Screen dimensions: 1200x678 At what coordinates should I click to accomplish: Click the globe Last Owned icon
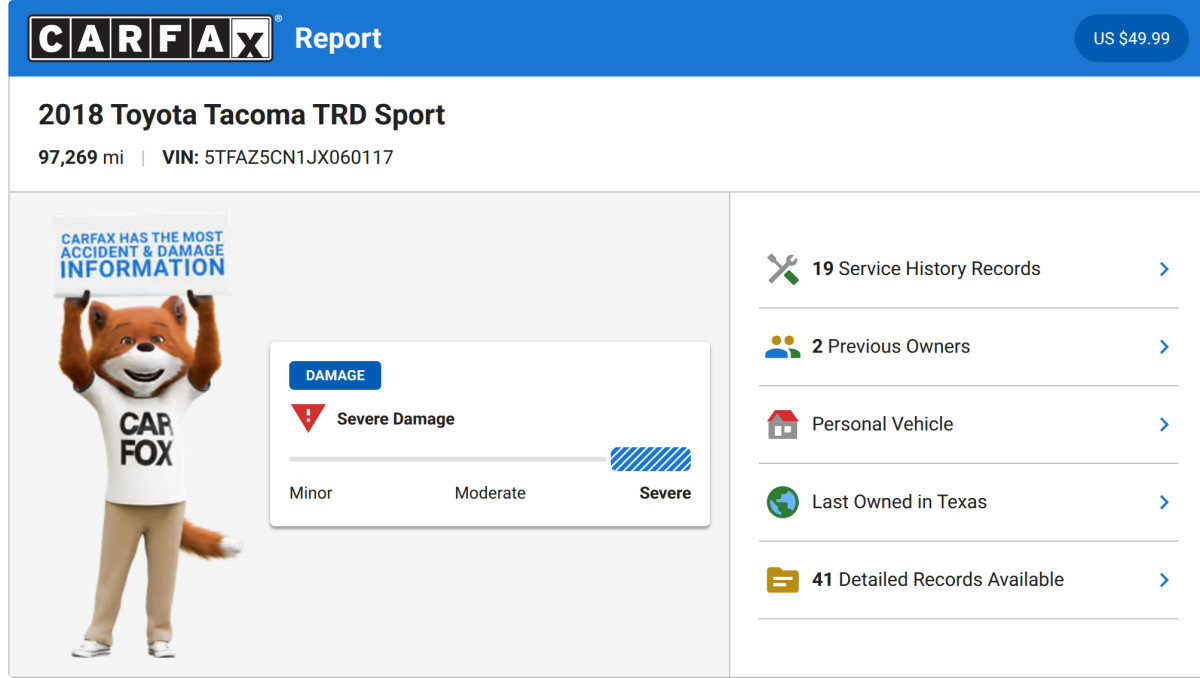tap(783, 502)
